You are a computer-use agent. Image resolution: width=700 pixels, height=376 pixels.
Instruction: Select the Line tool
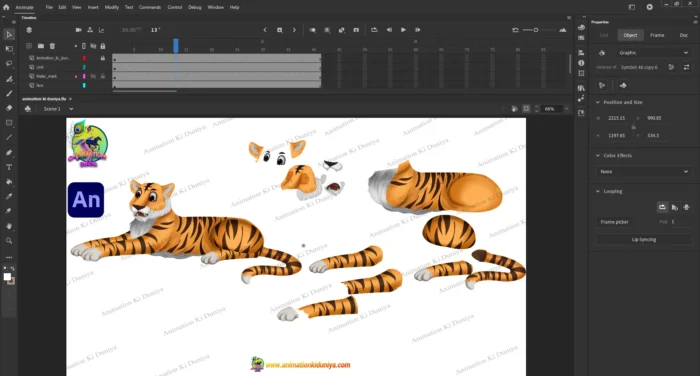pos(9,137)
